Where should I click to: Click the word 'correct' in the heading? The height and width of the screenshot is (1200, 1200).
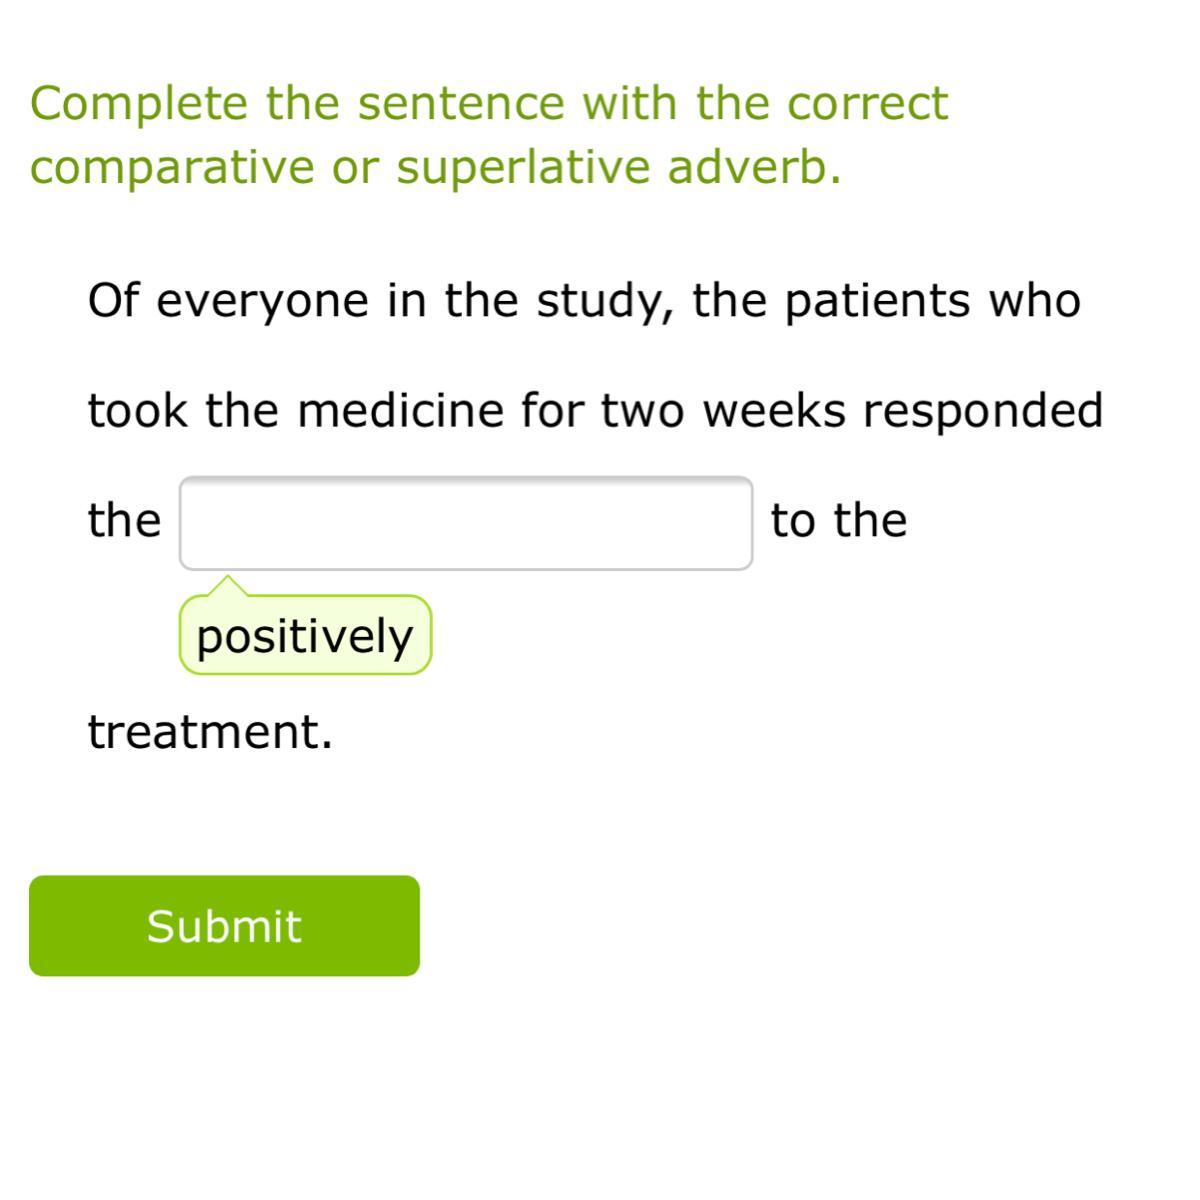(866, 103)
